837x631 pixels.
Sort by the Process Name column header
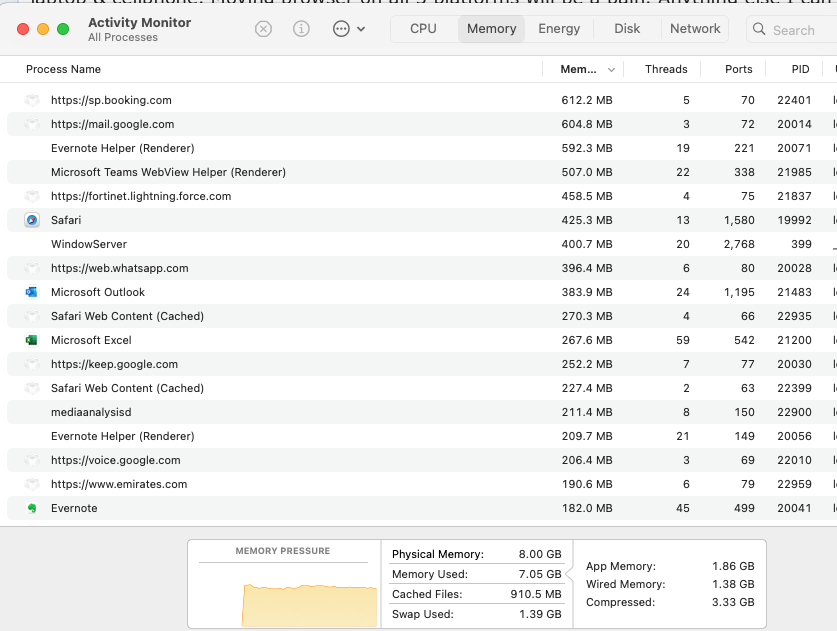click(x=64, y=69)
